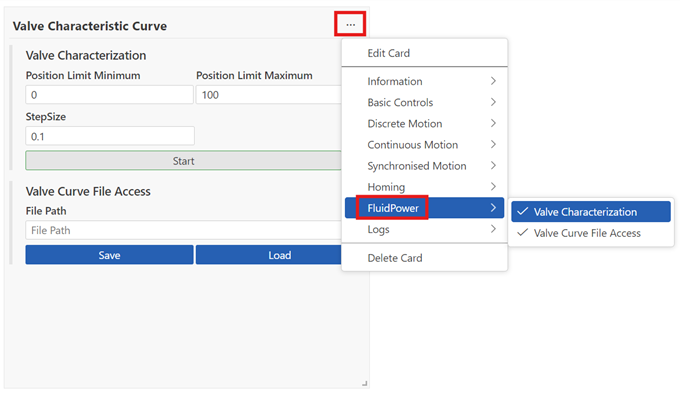
Task: Open the card's three-dot options menu
Action: click(350, 25)
